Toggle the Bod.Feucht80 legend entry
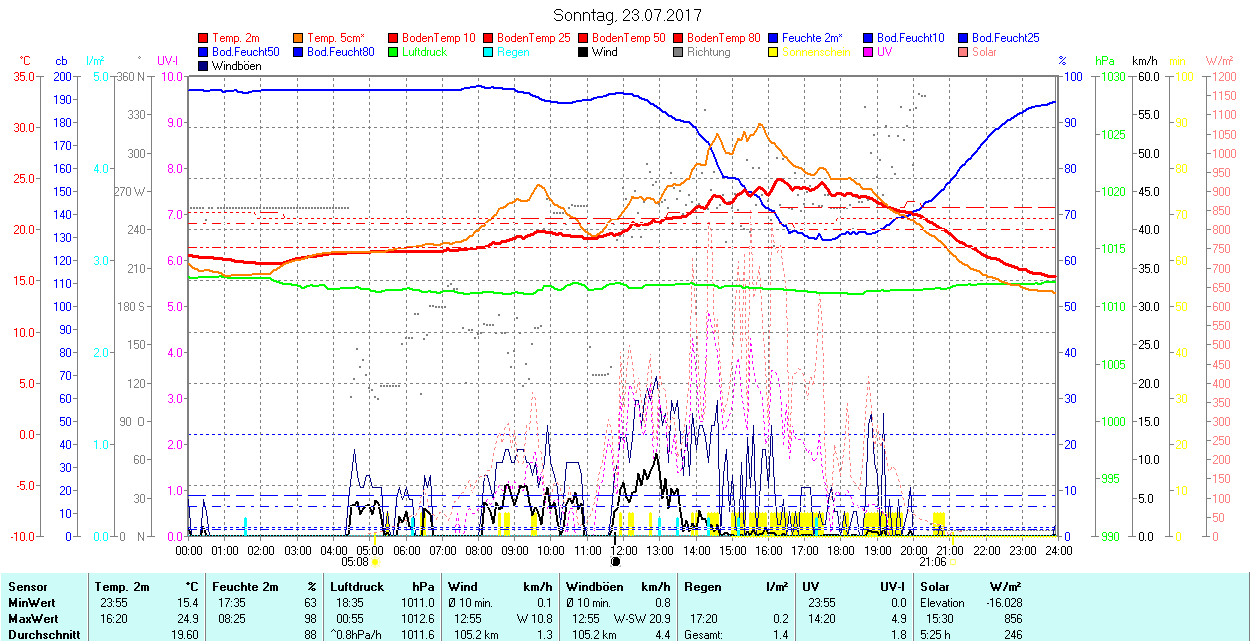 (x=340, y=52)
